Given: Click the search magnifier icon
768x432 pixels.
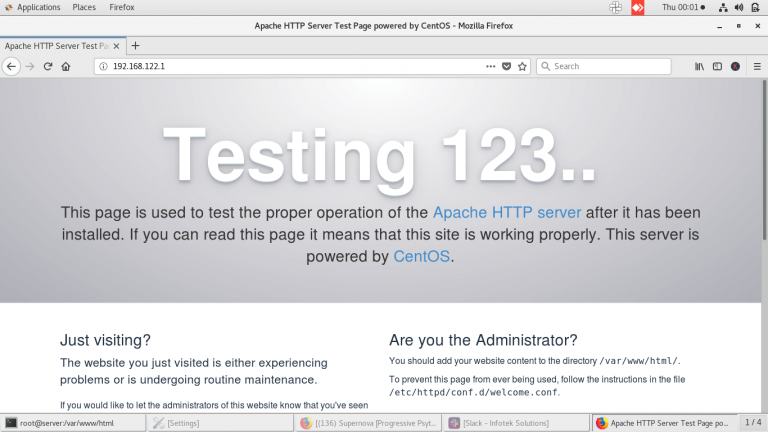Looking at the screenshot, I should point(545,66).
